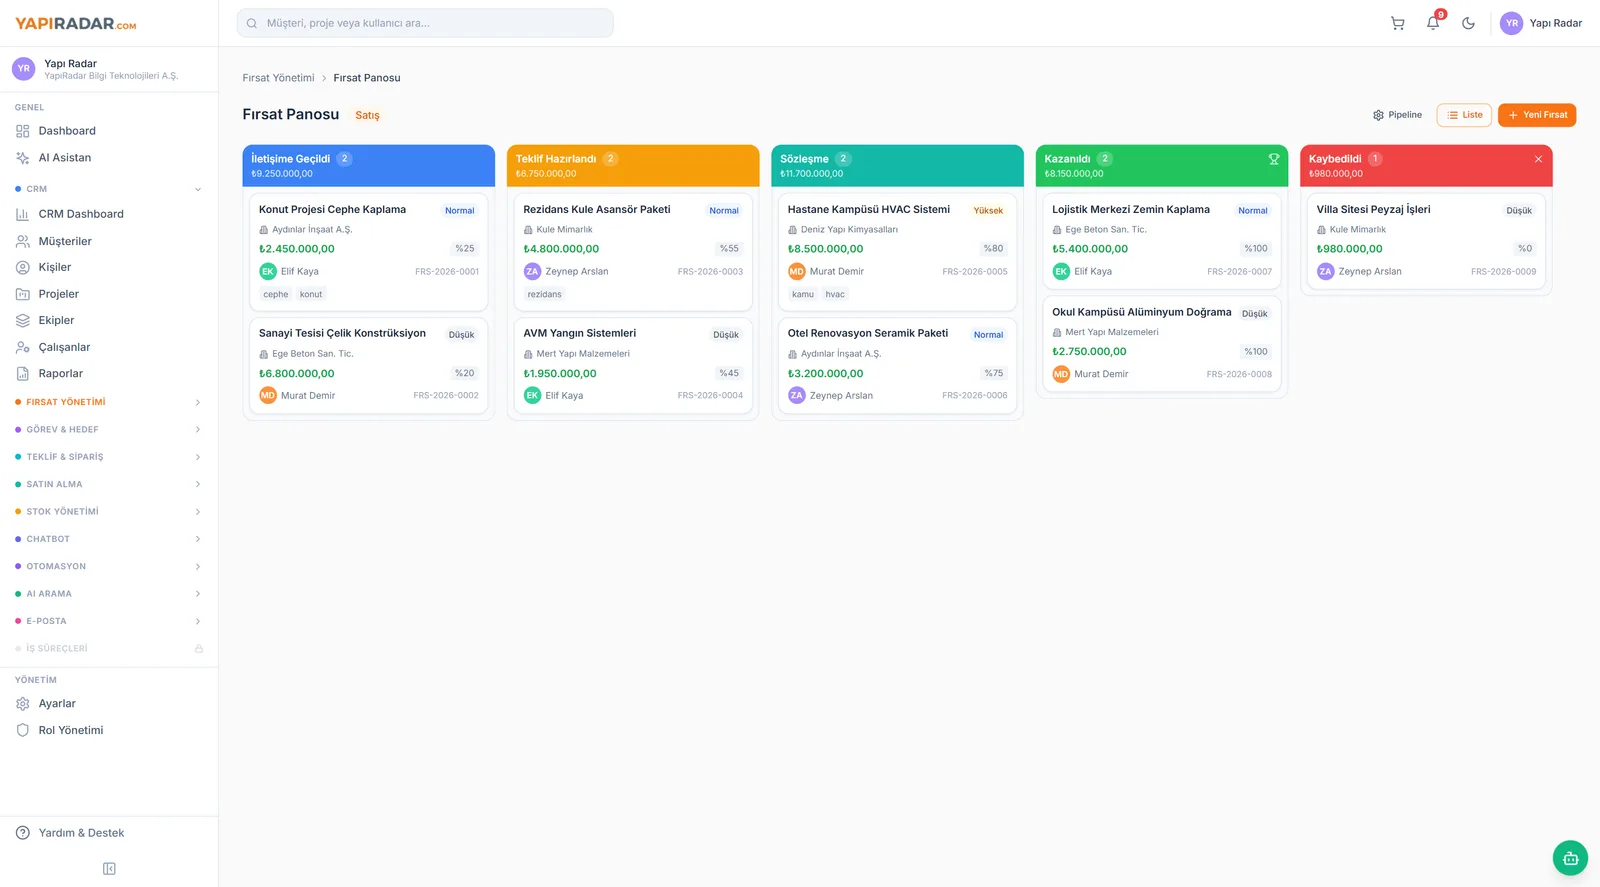
Task: Click the cephe tag on Konut Projesi card
Action: (x=276, y=295)
